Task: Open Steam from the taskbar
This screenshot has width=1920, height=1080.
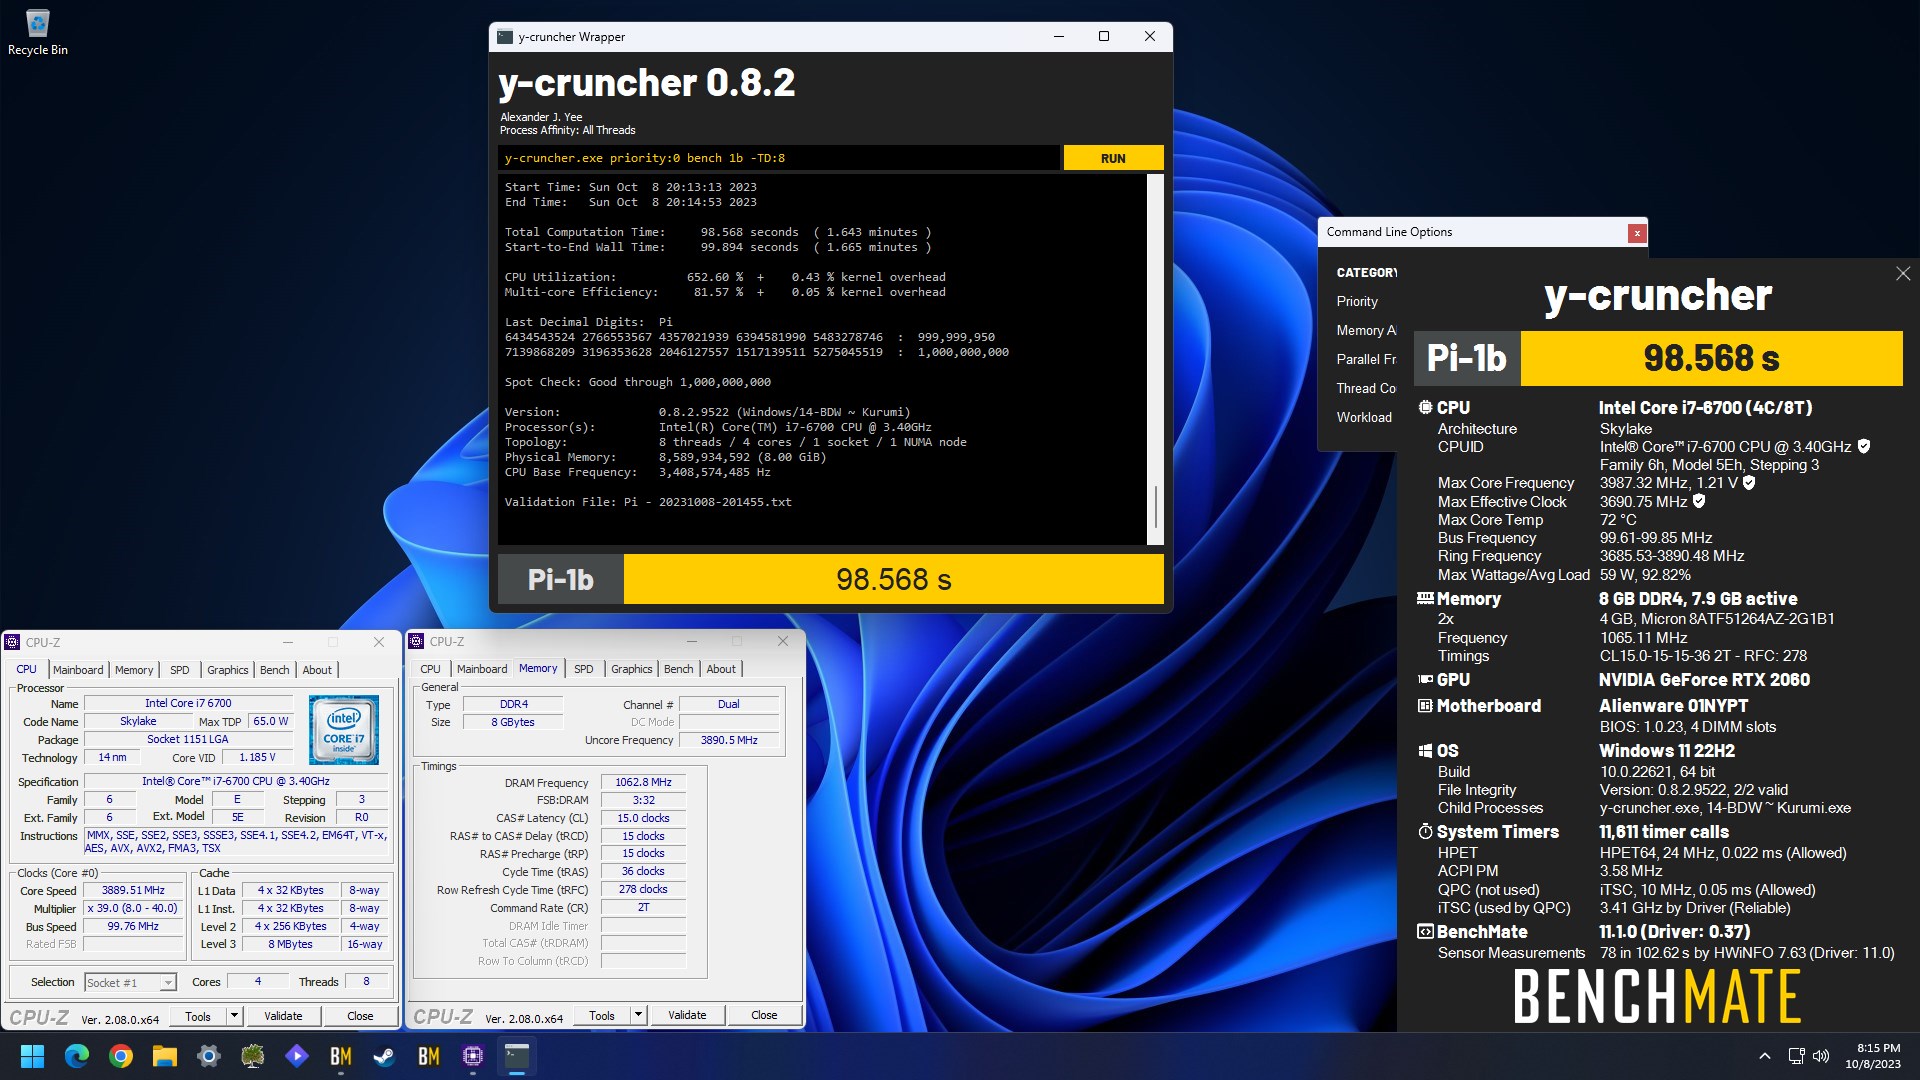Action: (384, 1056)
